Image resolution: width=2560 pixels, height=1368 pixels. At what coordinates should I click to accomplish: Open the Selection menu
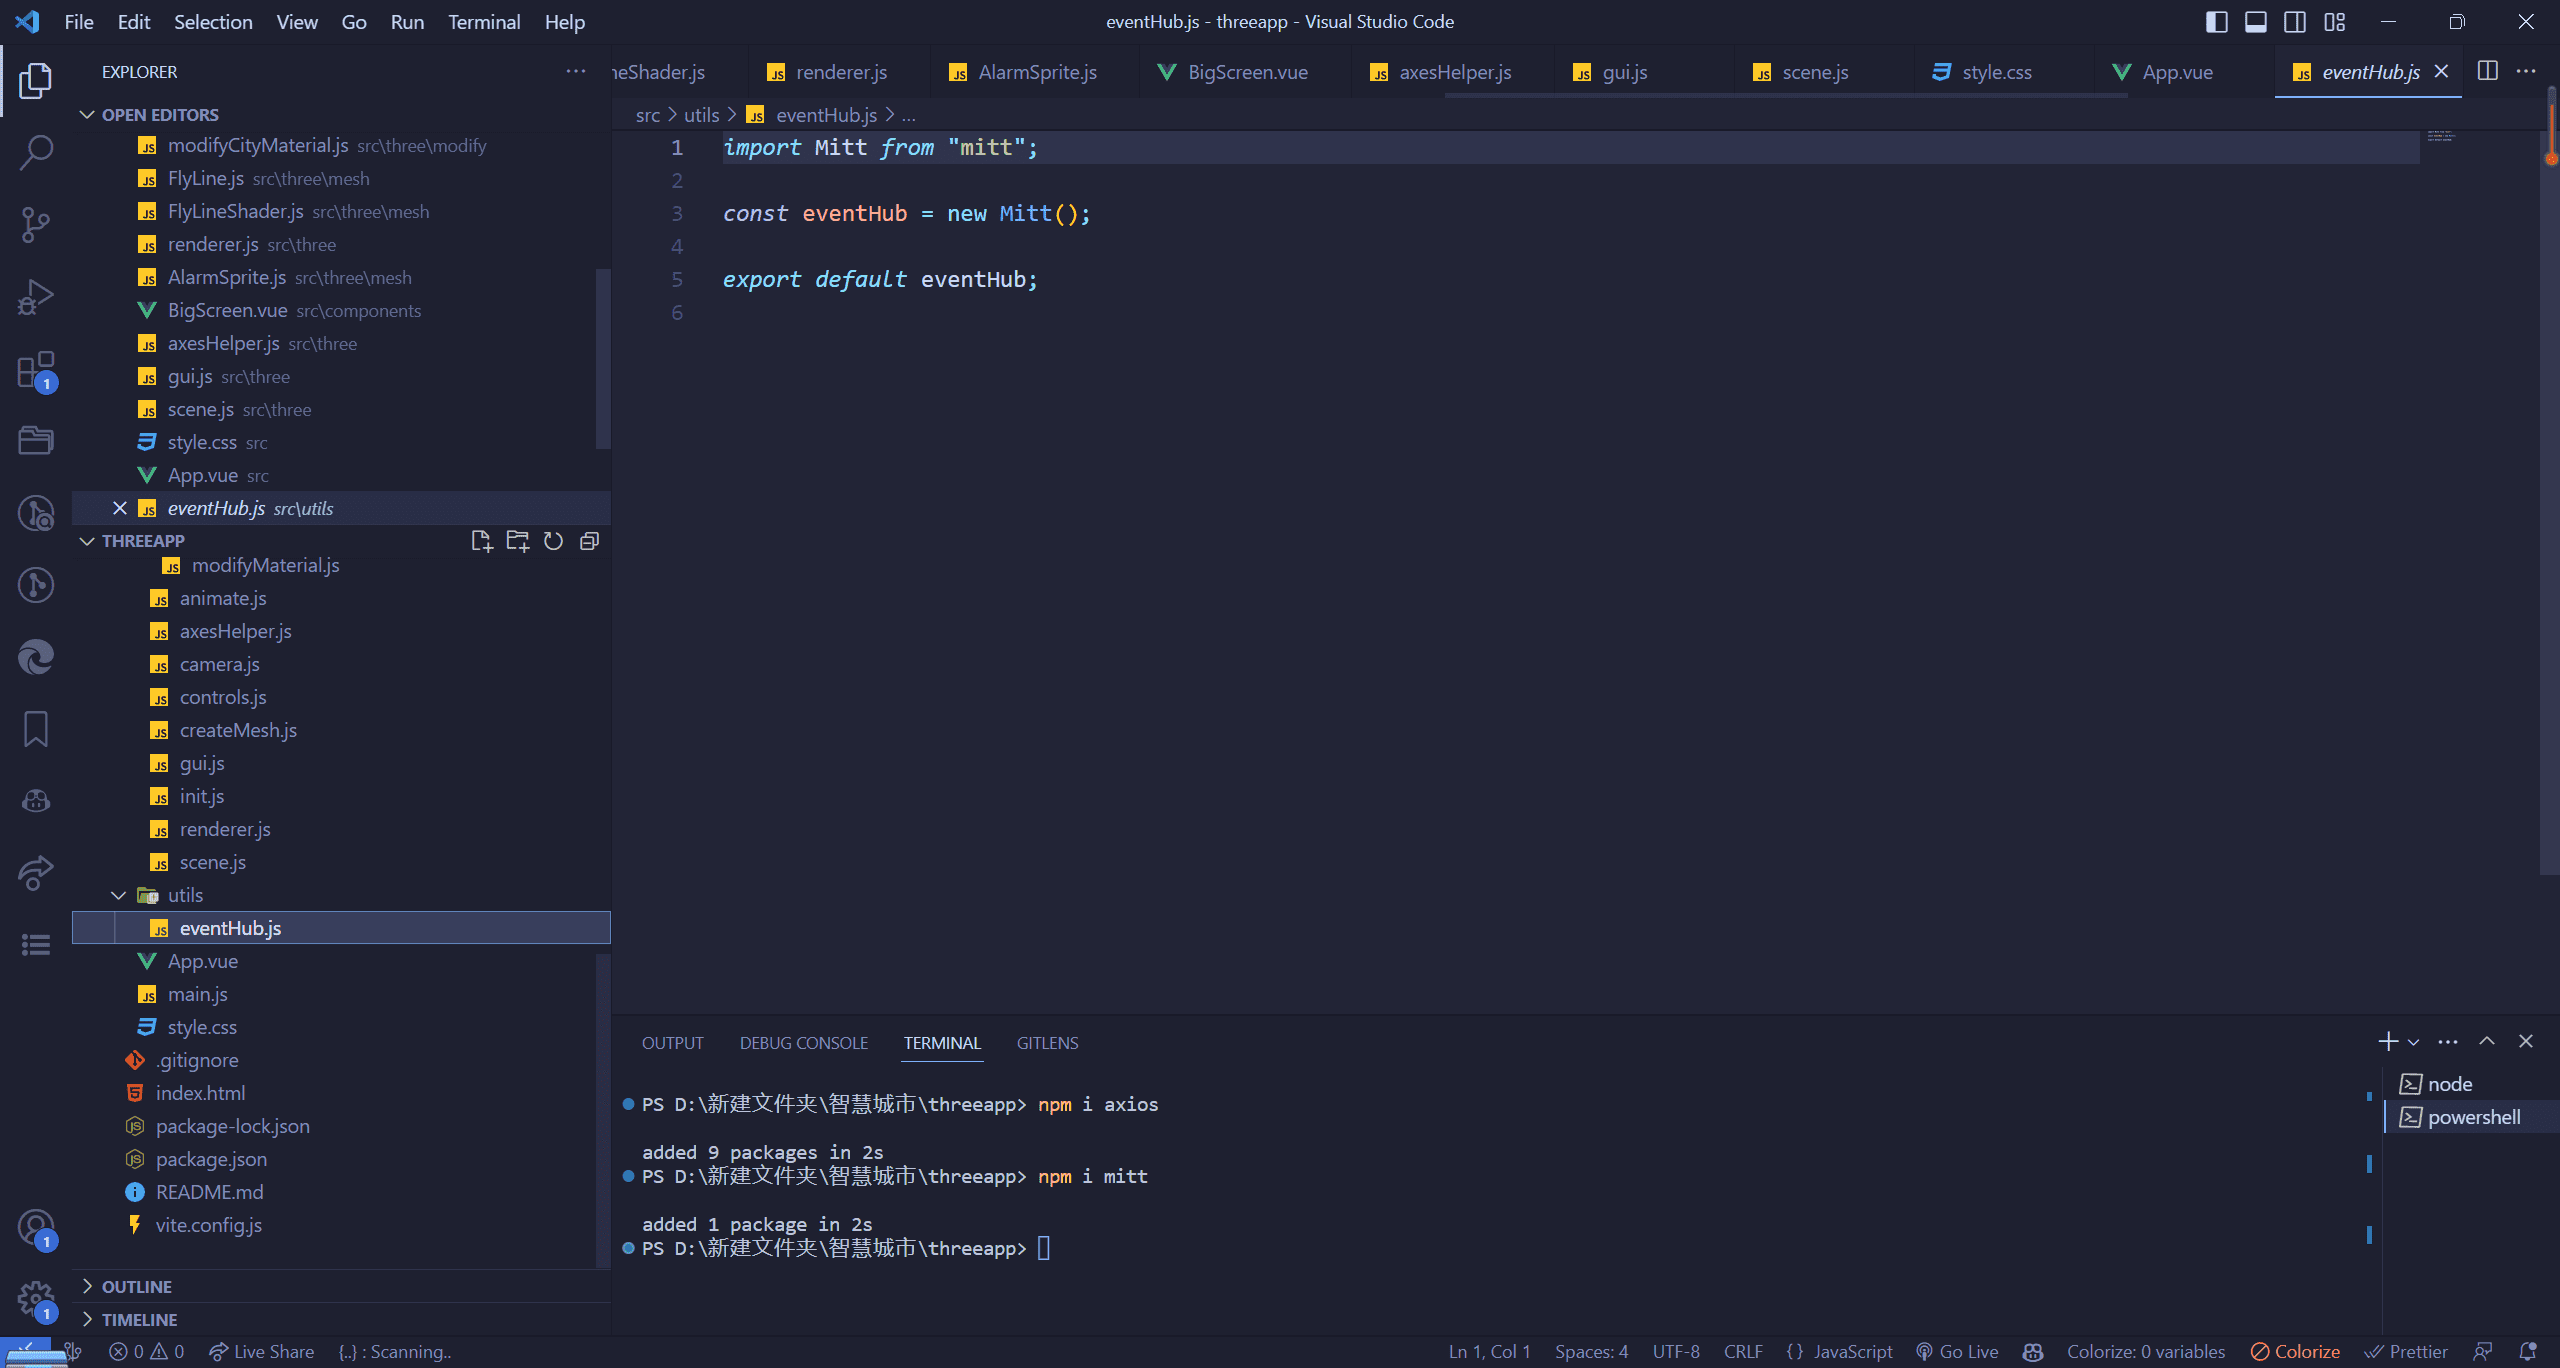213,22
